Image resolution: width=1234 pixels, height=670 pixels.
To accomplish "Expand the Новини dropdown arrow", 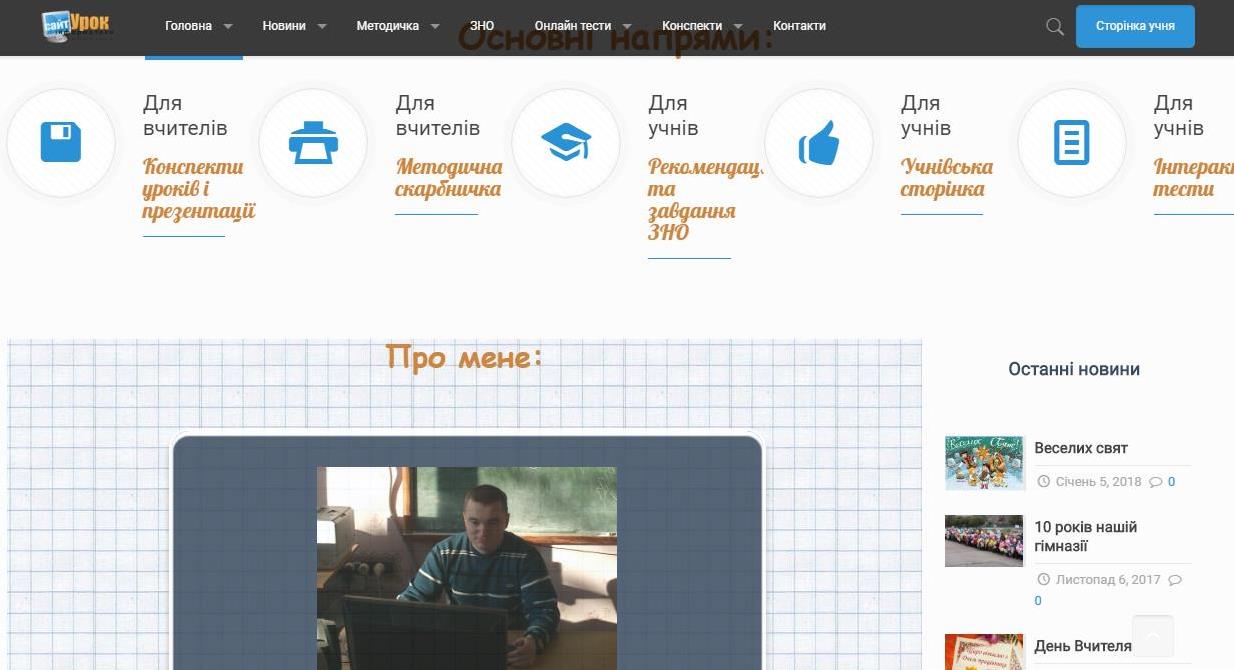I will tap(322, 27).
